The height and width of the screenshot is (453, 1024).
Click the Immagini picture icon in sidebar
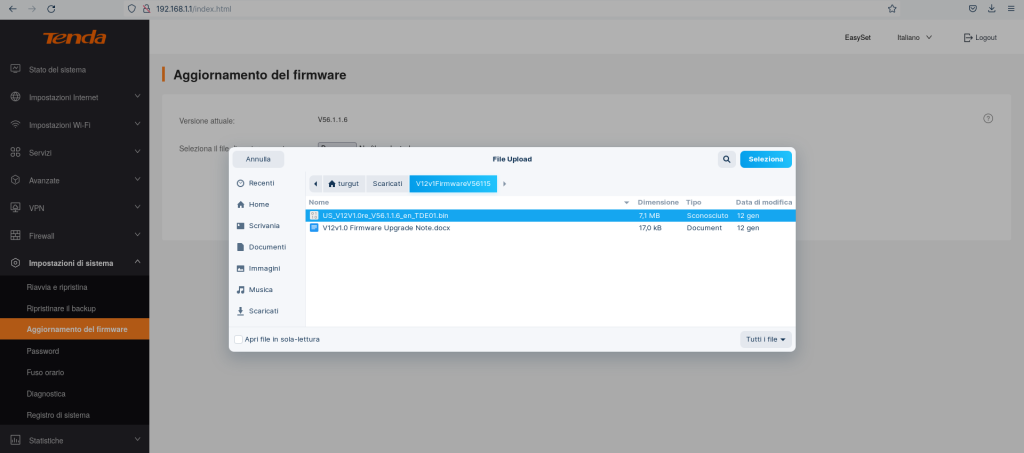240,268
